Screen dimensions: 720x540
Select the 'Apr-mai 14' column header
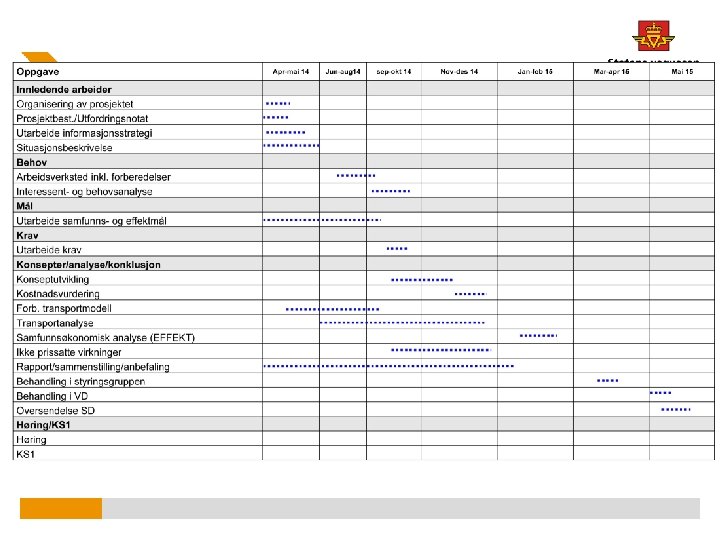pyautogui.click(x=291, y=72)
